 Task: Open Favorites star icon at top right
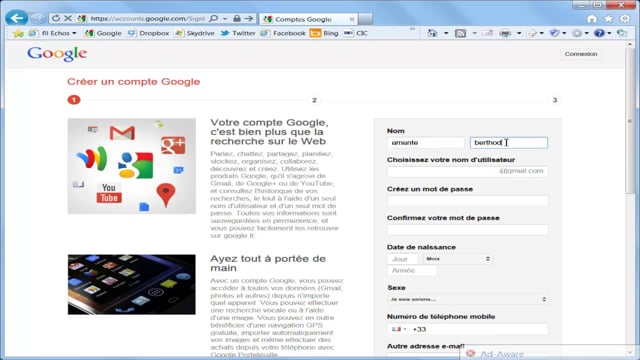609,18
